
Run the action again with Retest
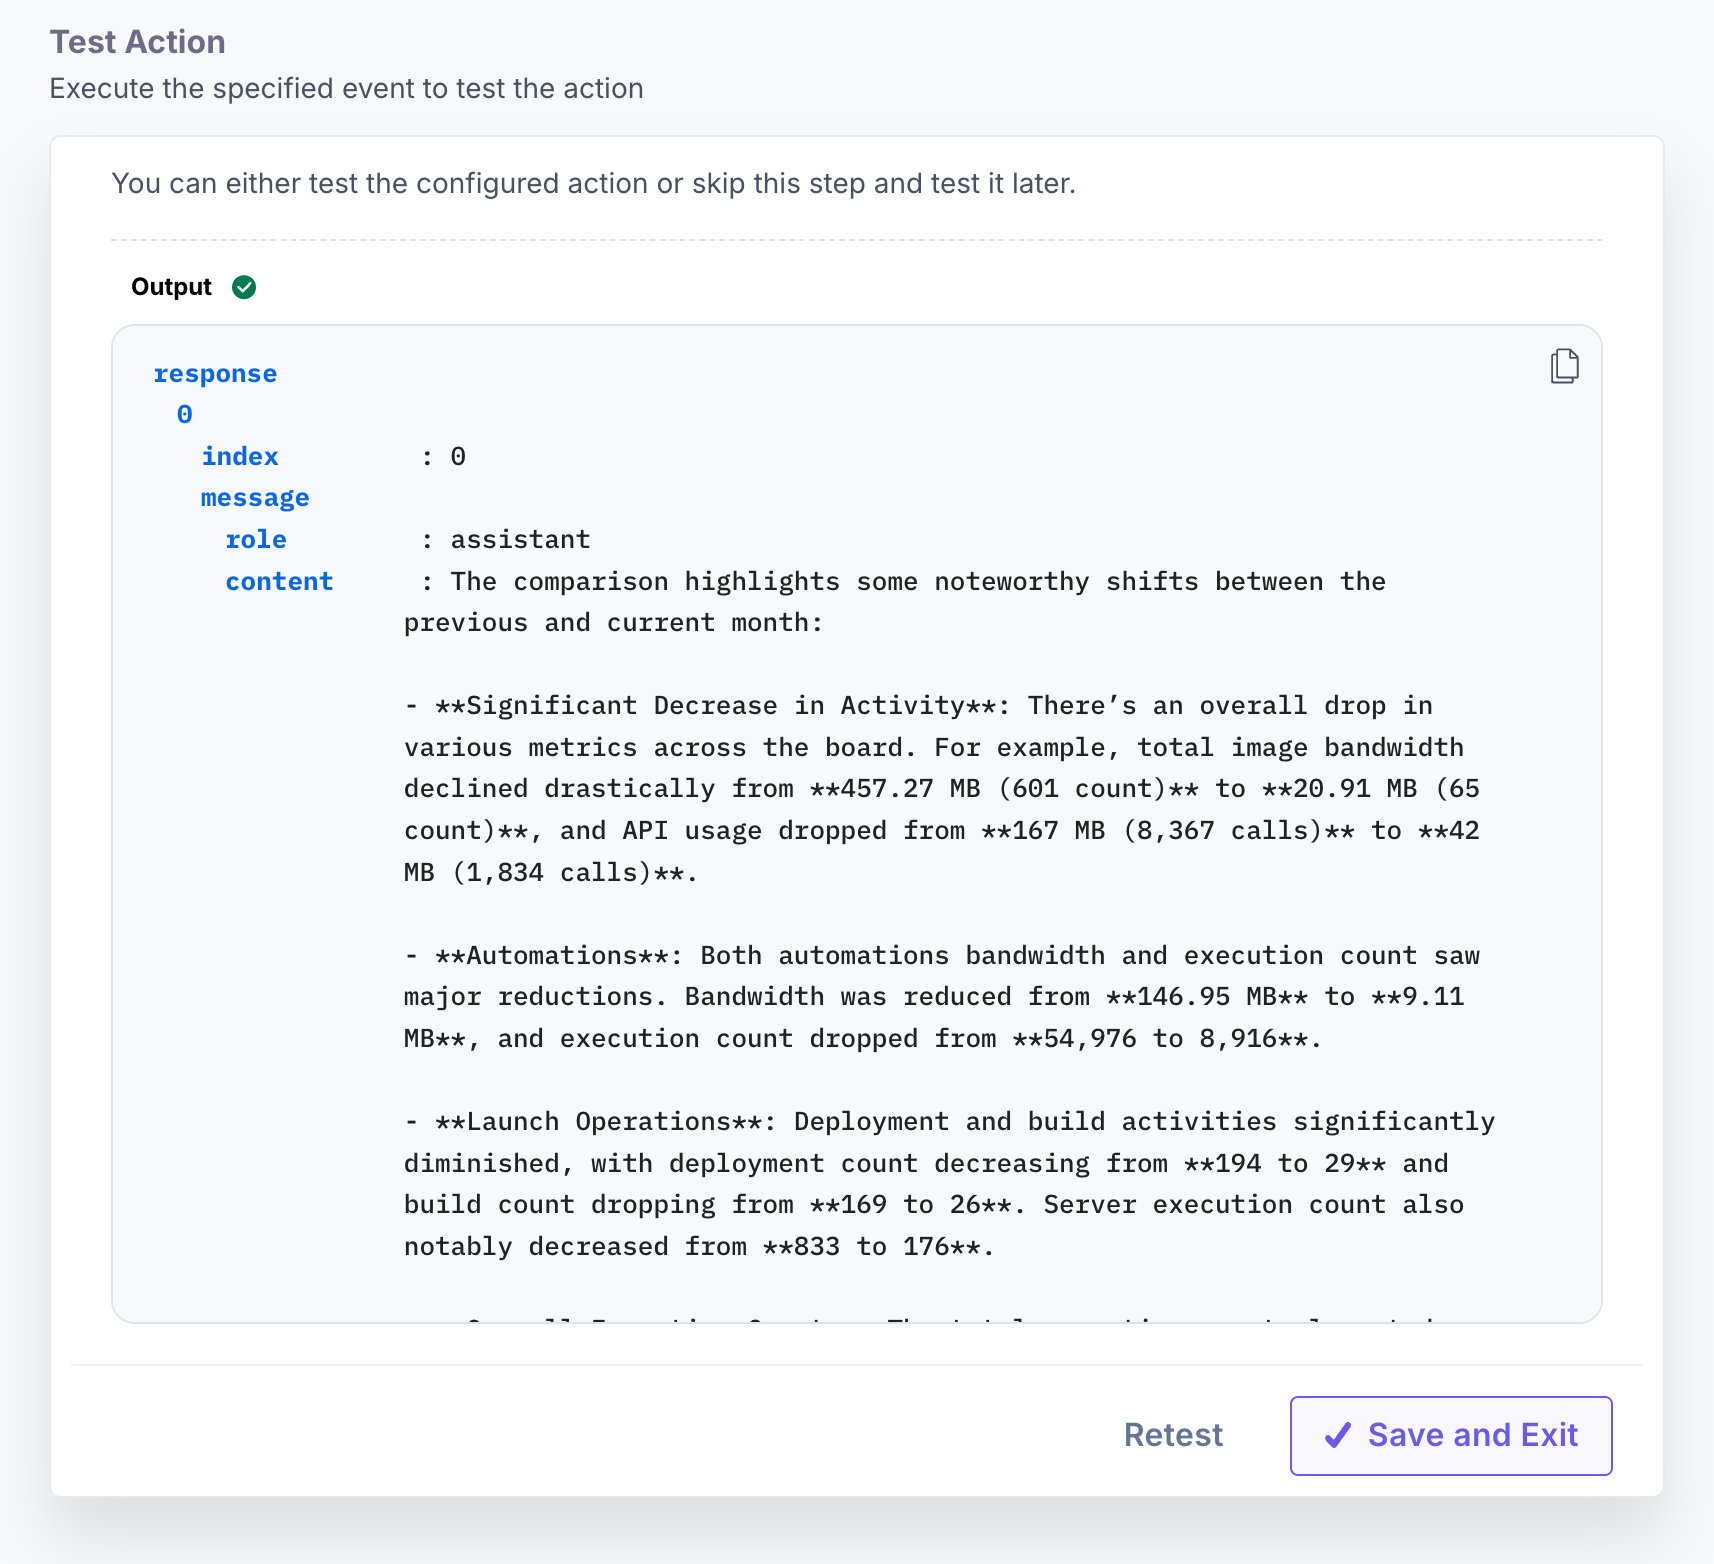pos(1173,1435)
